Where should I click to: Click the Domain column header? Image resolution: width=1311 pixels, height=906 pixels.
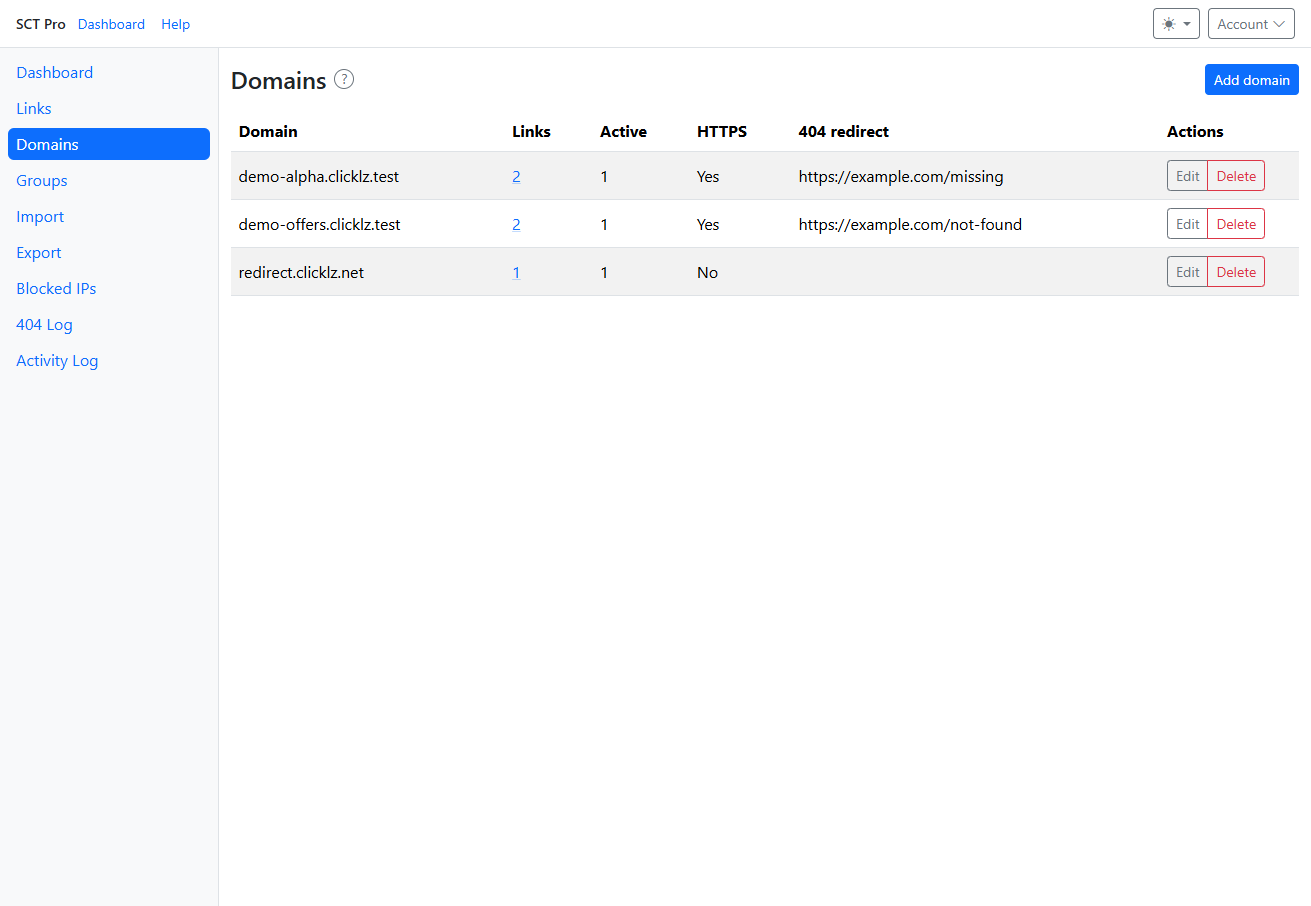(268, 131)
